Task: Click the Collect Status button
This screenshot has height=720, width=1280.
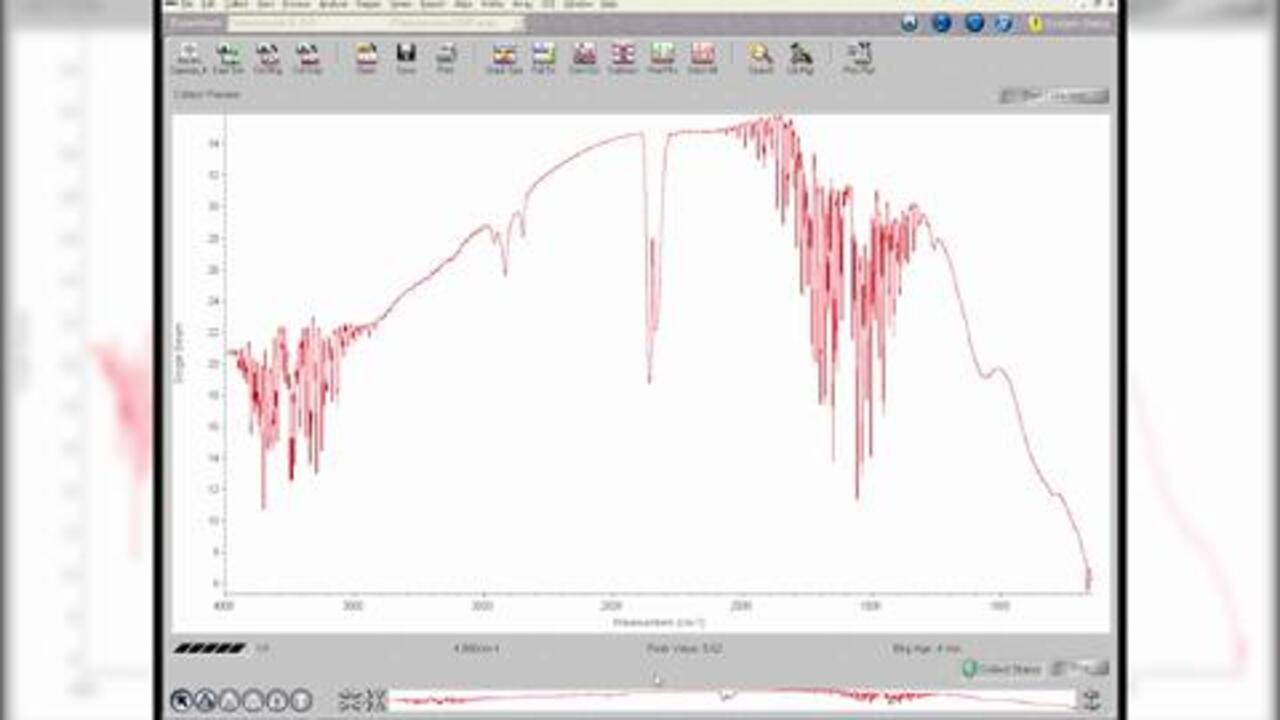Action: [x=1002, y=669]
